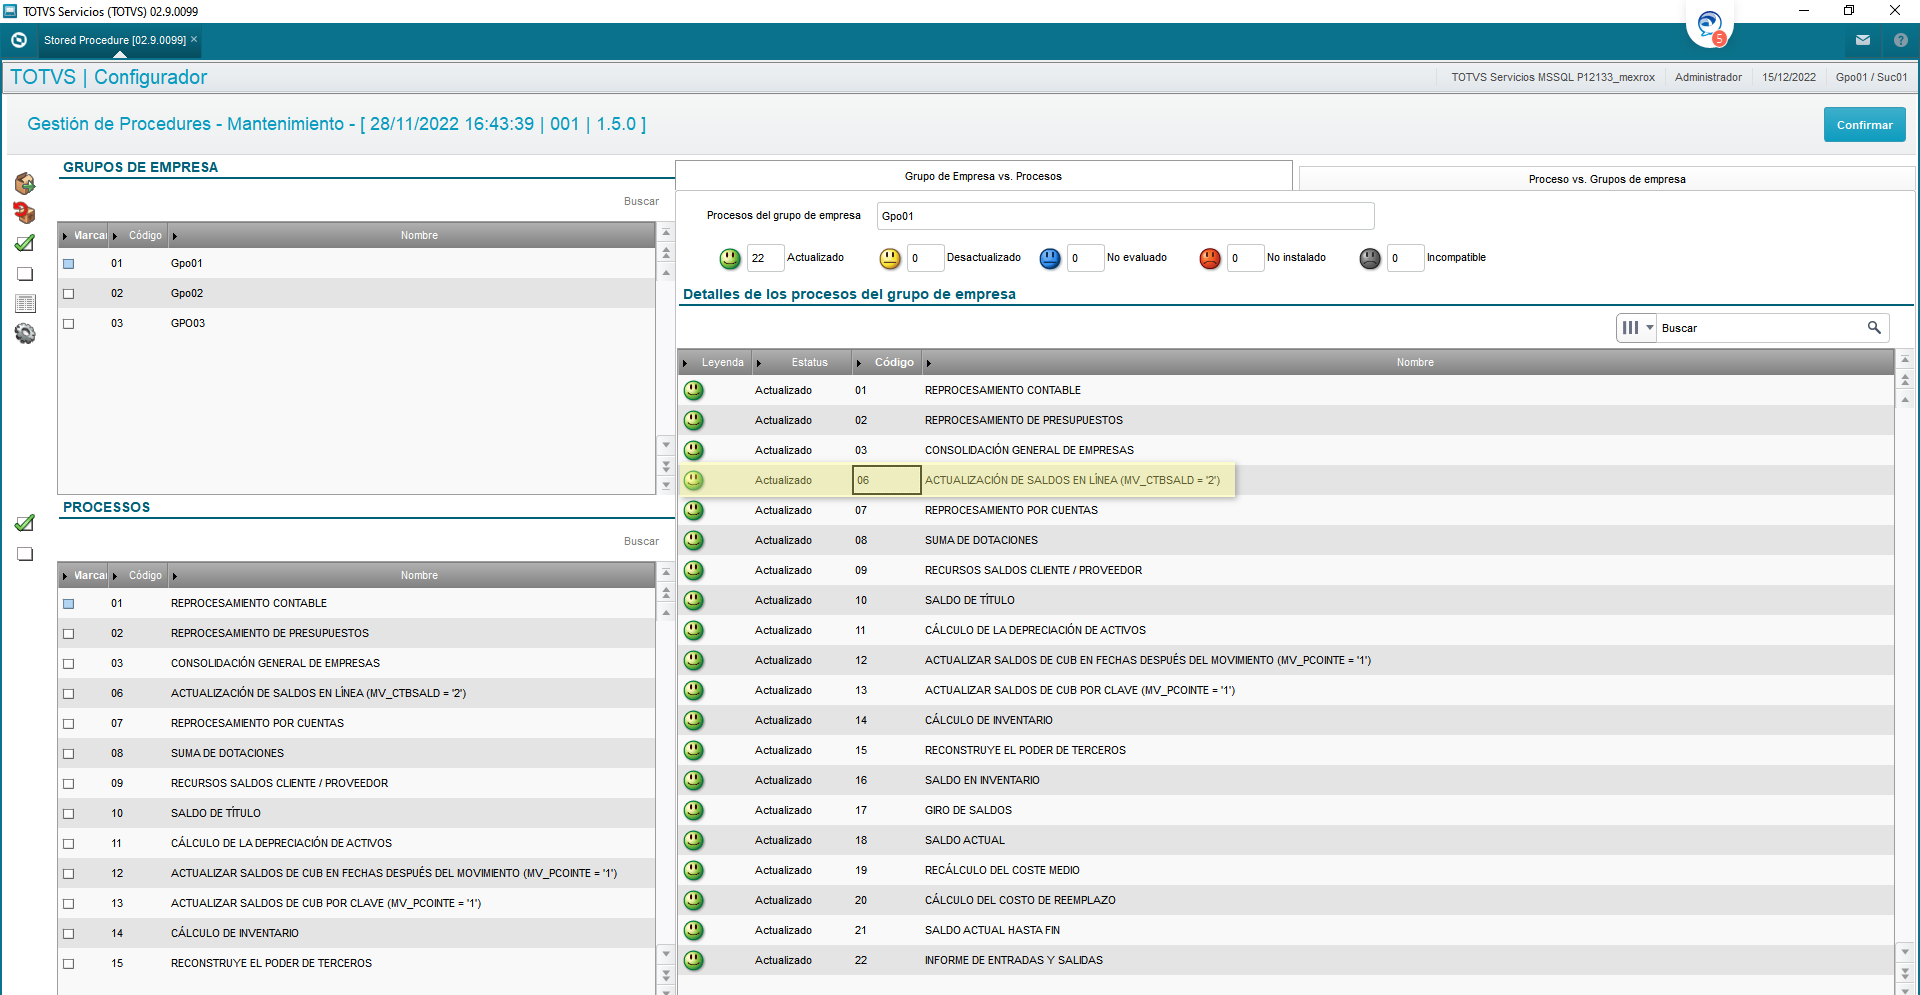Click the magnifier search icon in details Buscar field

pyautogui.click(x=1874, y=328)
